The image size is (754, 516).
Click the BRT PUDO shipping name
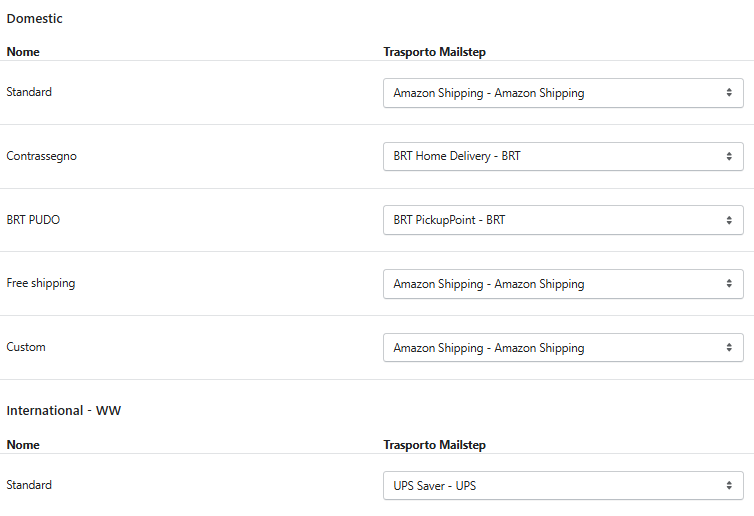(33, 219)
